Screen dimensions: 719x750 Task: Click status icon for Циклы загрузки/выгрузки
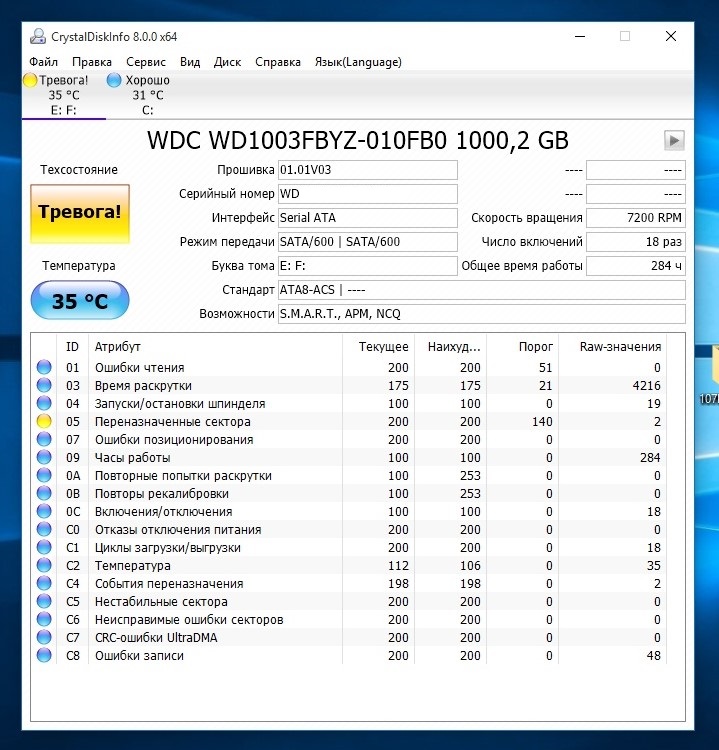click(x=44, y=547)
